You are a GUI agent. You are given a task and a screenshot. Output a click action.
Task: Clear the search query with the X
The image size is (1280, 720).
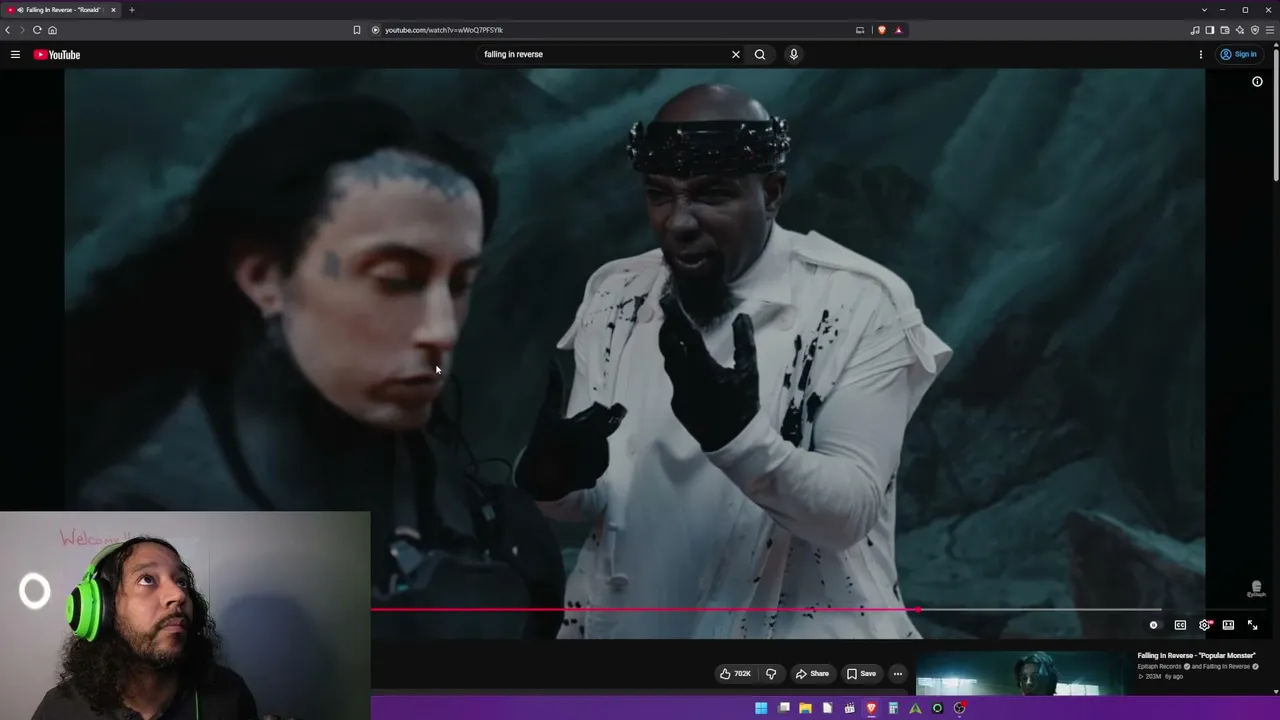pos(736,54)
